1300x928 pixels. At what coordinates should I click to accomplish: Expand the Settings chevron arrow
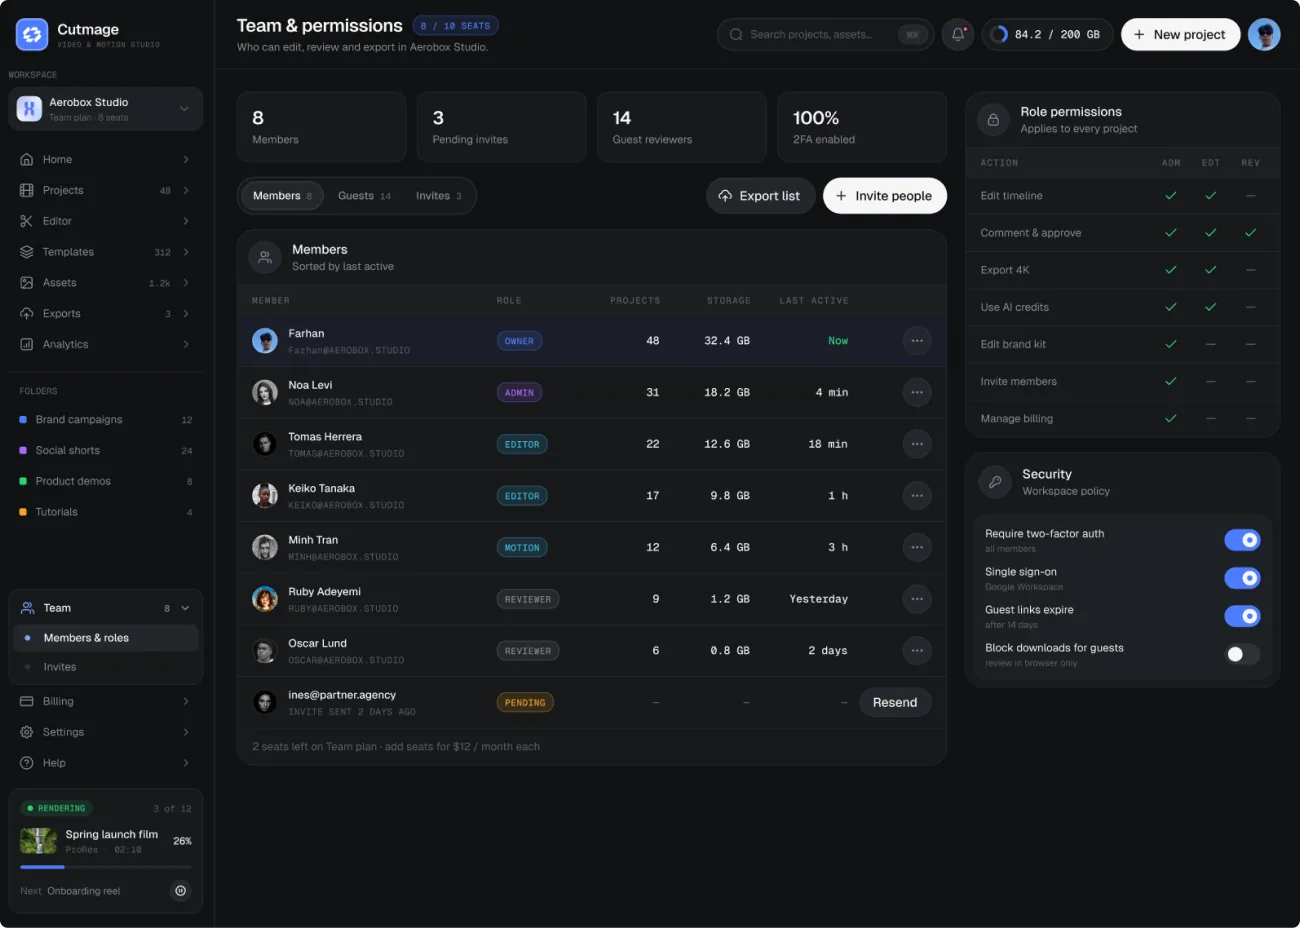click(x=186, y=732)
